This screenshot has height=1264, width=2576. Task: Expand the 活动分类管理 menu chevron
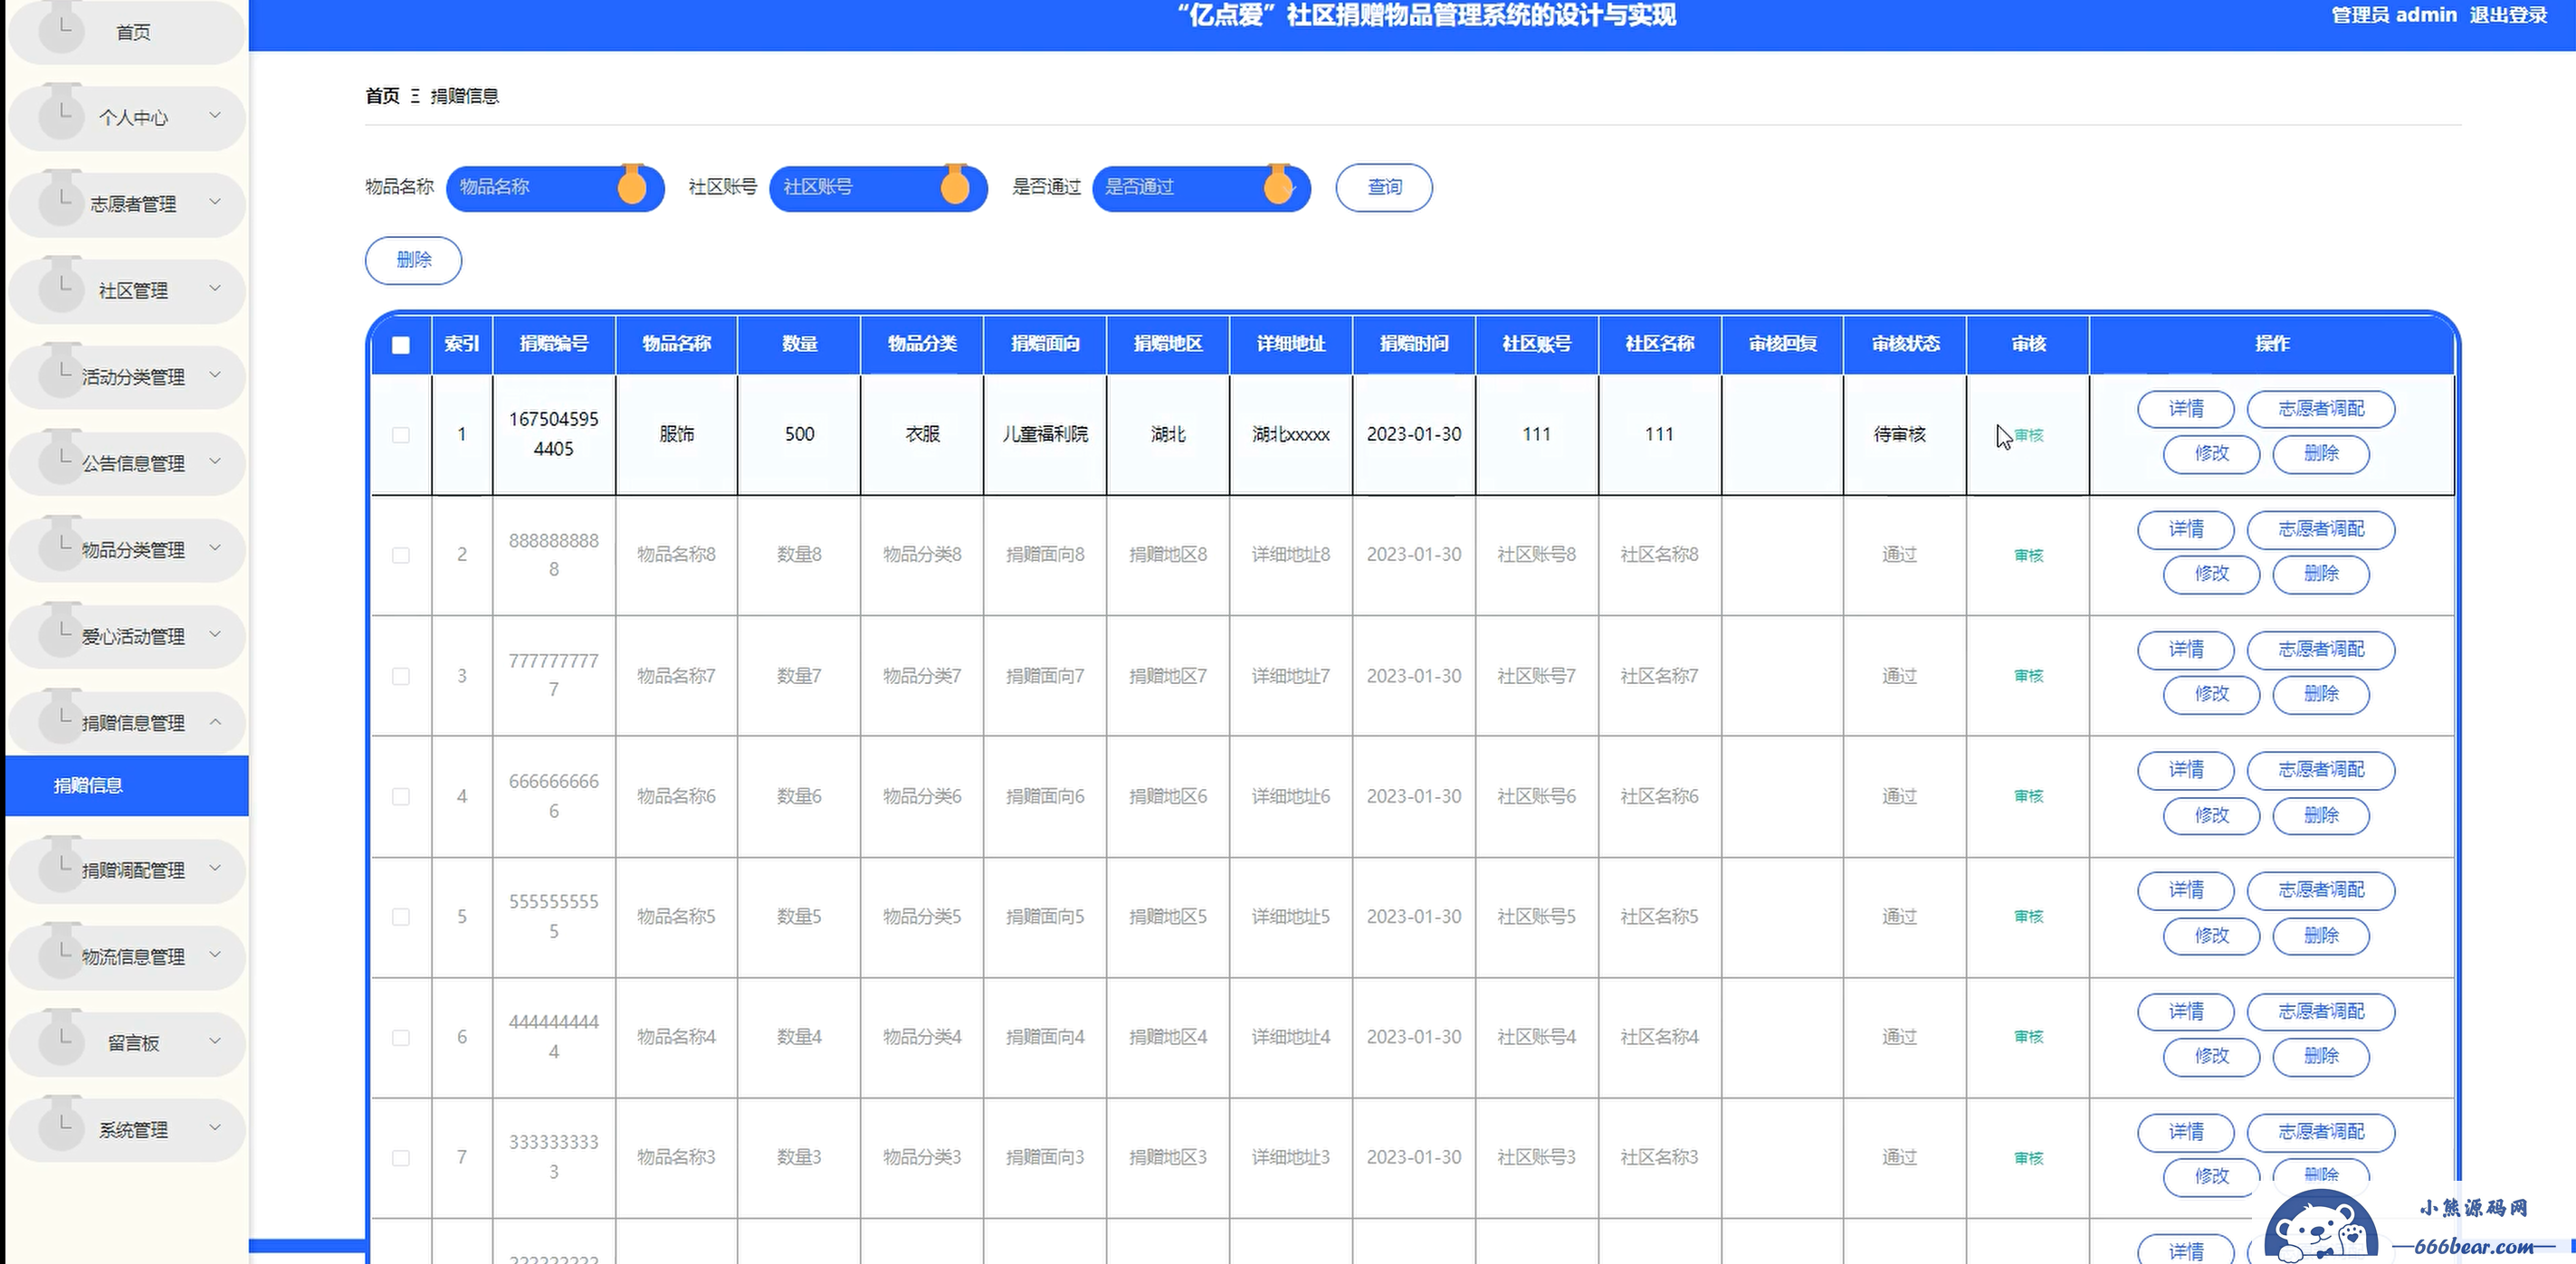tap(215, 374)
